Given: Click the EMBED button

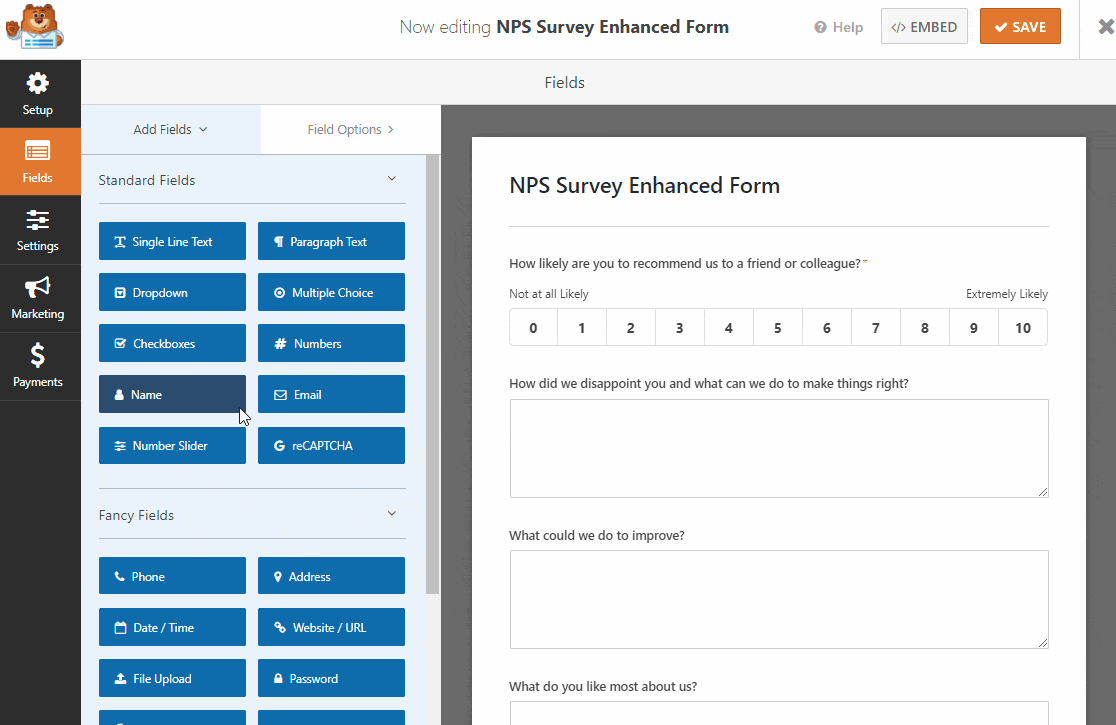Looking at the screenshot, I should (924, 26).
